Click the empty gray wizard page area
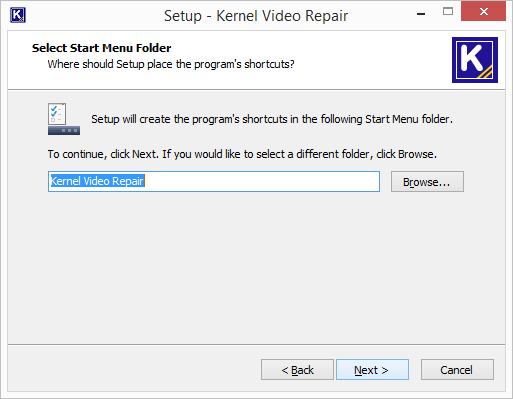This screenshot has width=513, height=399. pos(256,267)
